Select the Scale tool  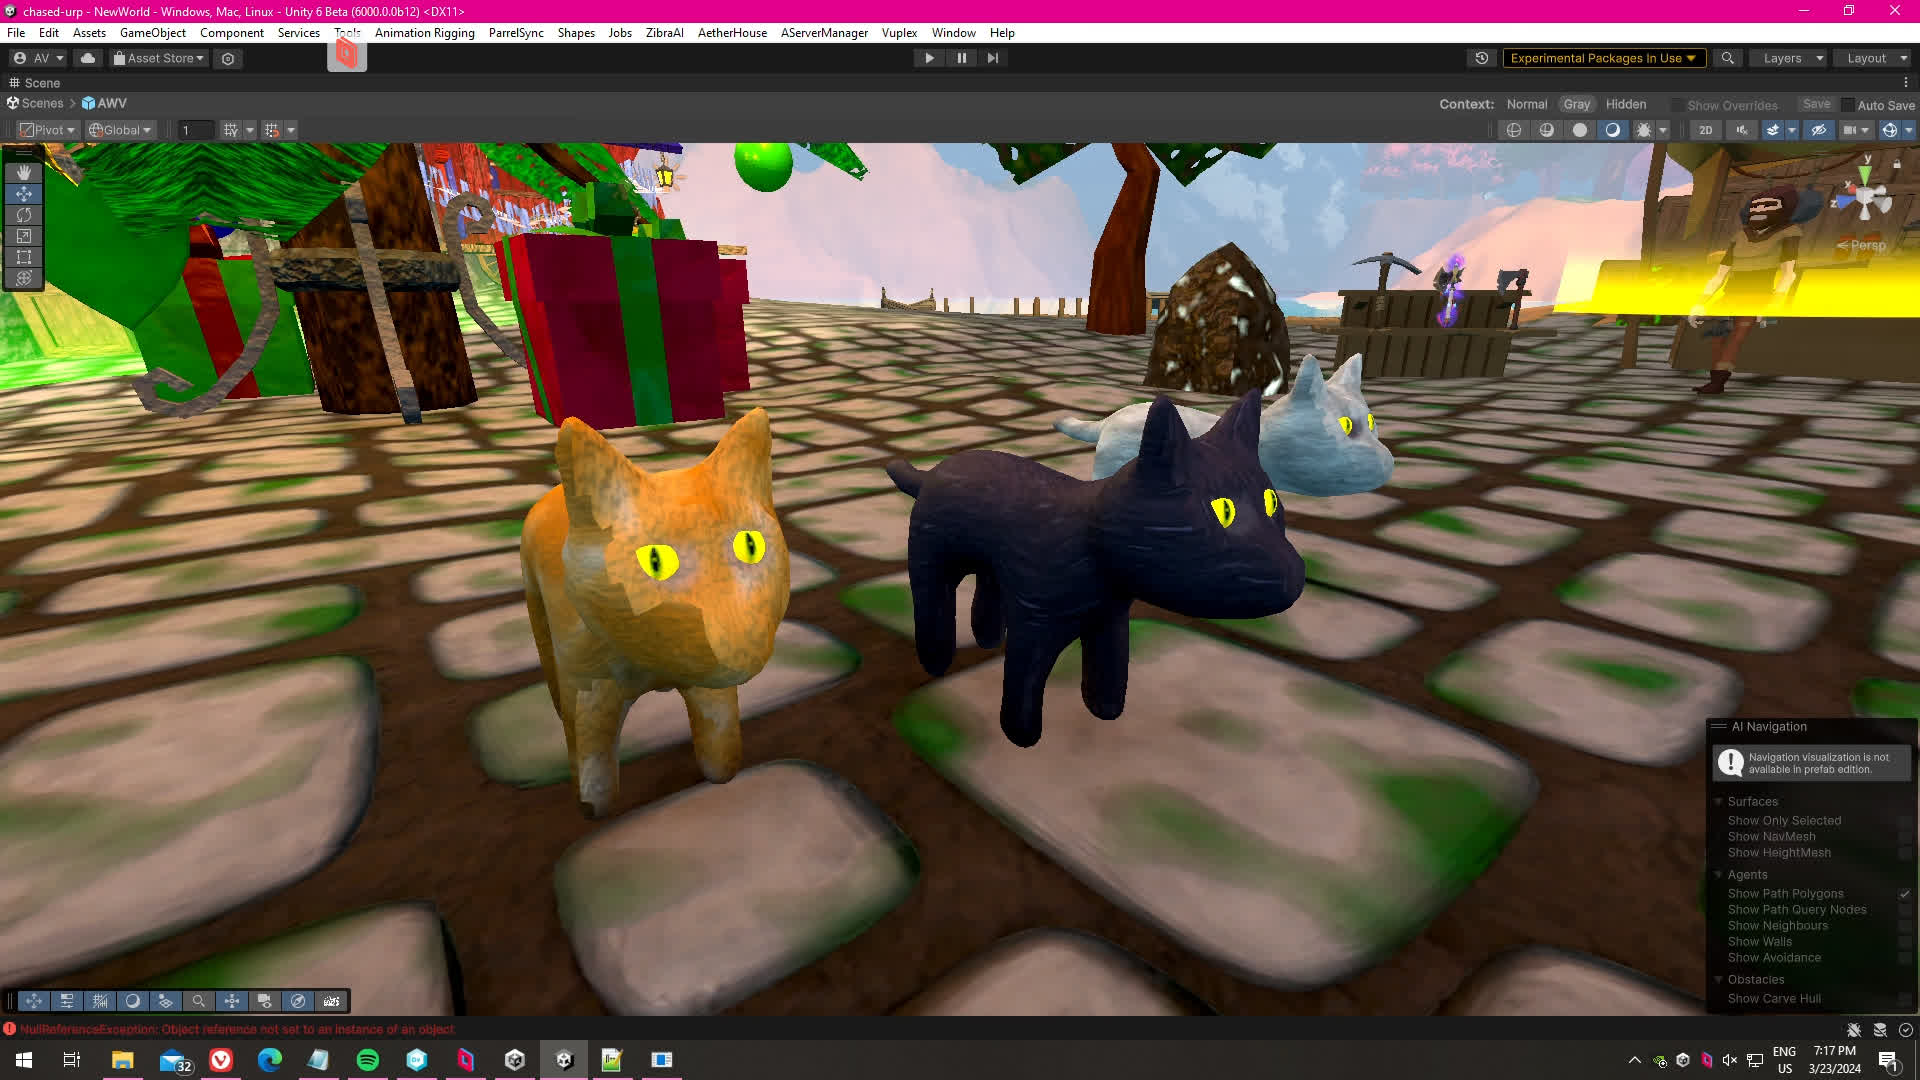[24, 236]
